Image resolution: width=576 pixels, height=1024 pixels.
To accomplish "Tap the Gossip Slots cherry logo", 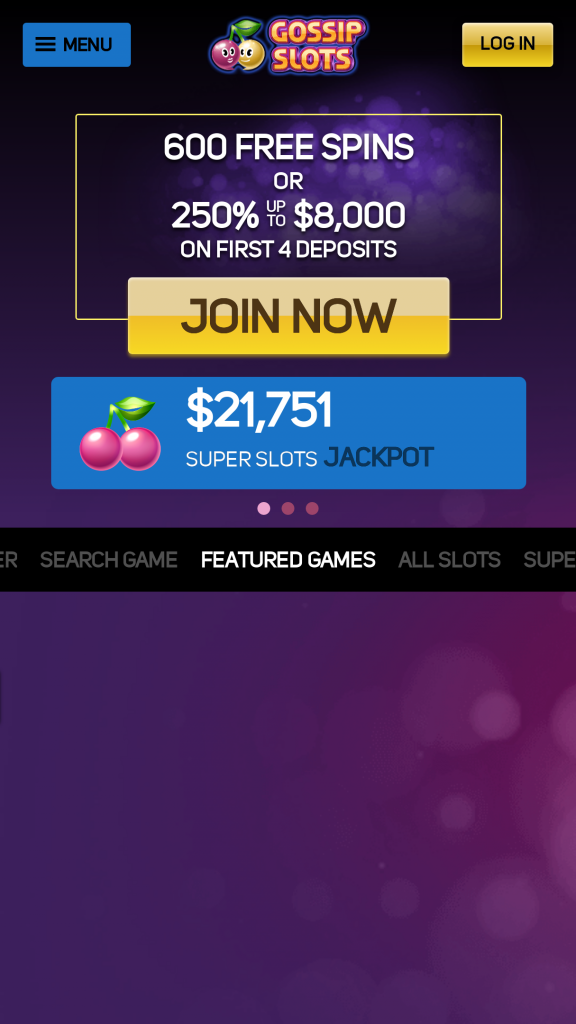I will (x=288, y=44).
